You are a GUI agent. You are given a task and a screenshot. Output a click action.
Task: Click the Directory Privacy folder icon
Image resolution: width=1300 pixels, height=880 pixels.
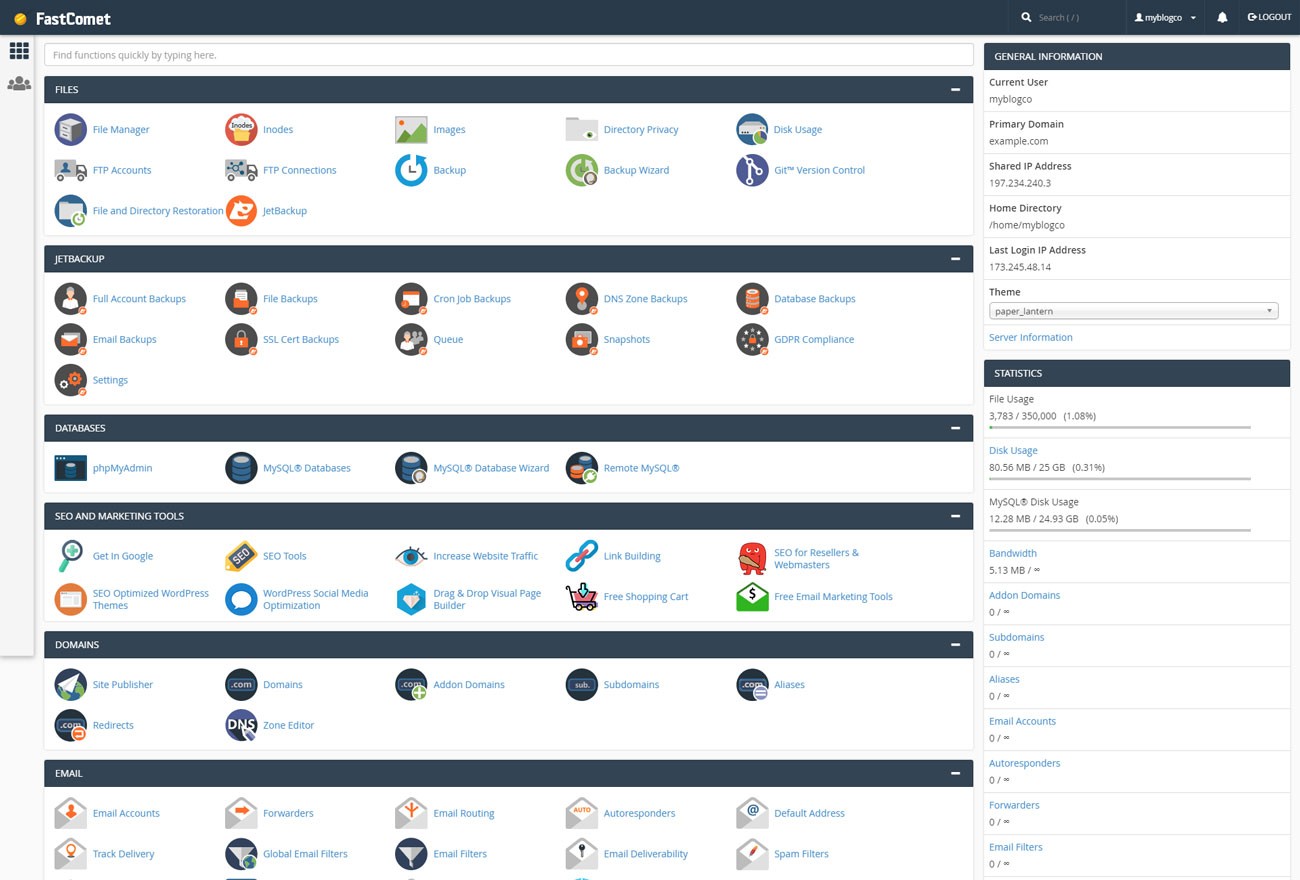coord(582,130)
